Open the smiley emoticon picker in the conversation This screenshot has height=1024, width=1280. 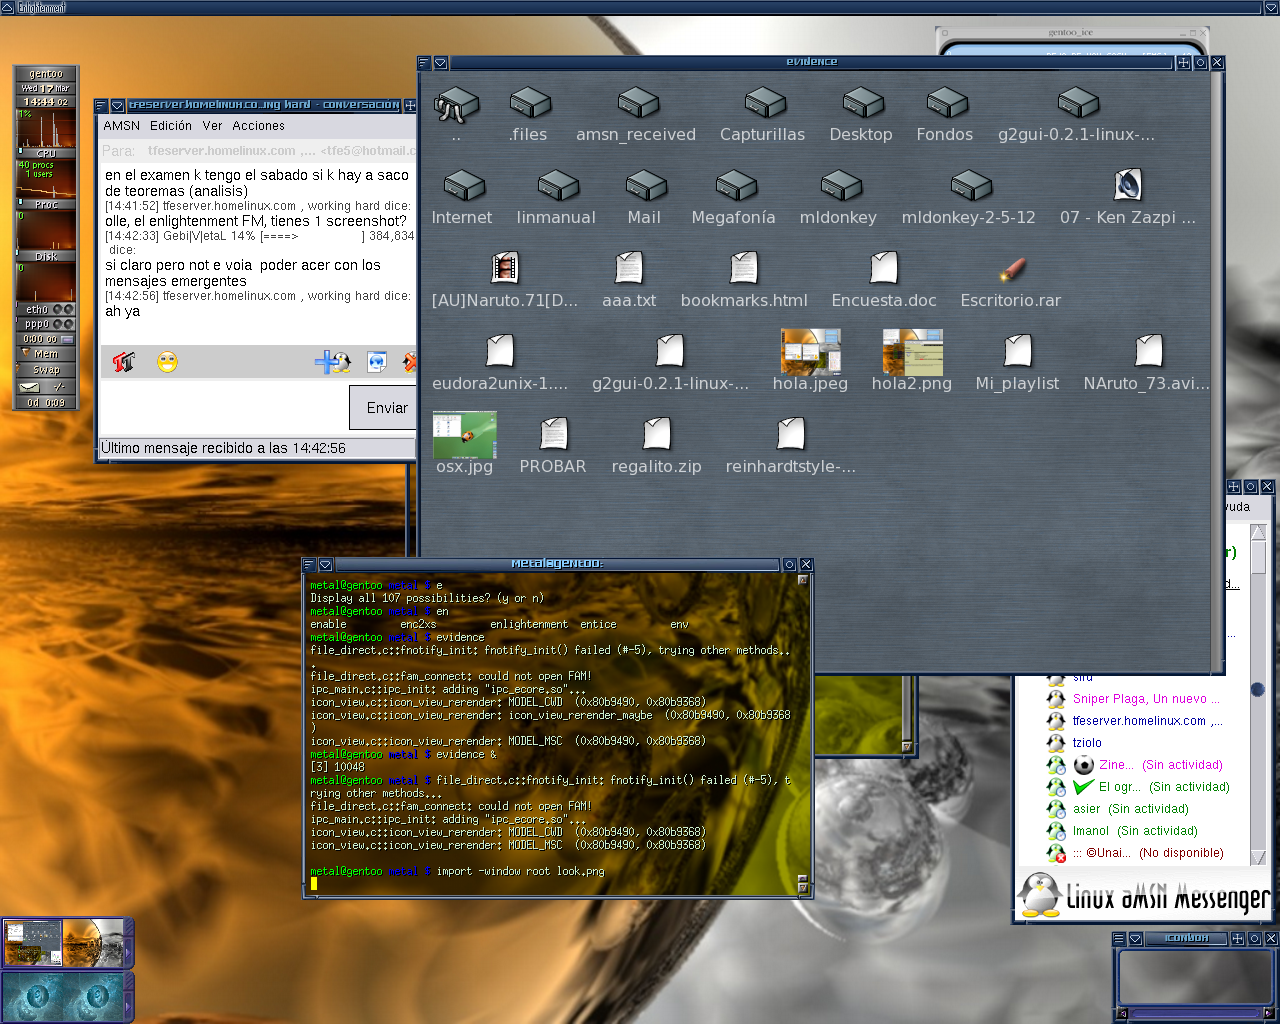click(x=167, y=362)
